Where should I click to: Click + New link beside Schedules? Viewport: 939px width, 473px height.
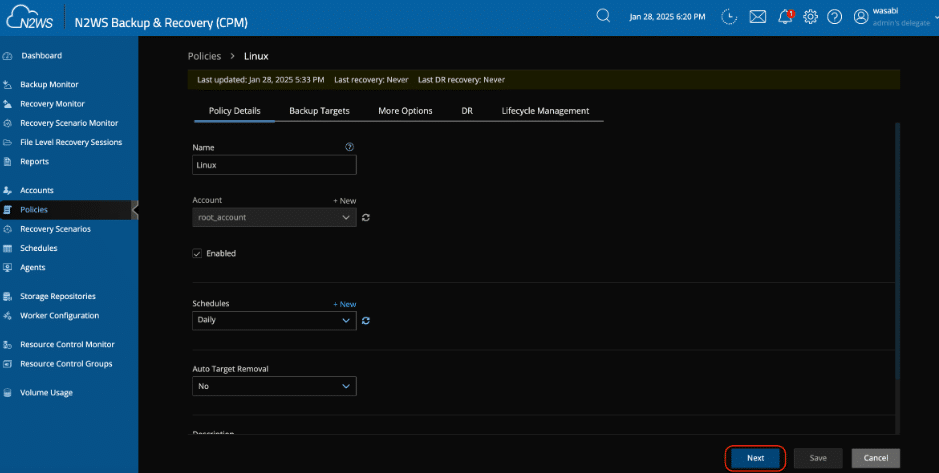point(344,304)
